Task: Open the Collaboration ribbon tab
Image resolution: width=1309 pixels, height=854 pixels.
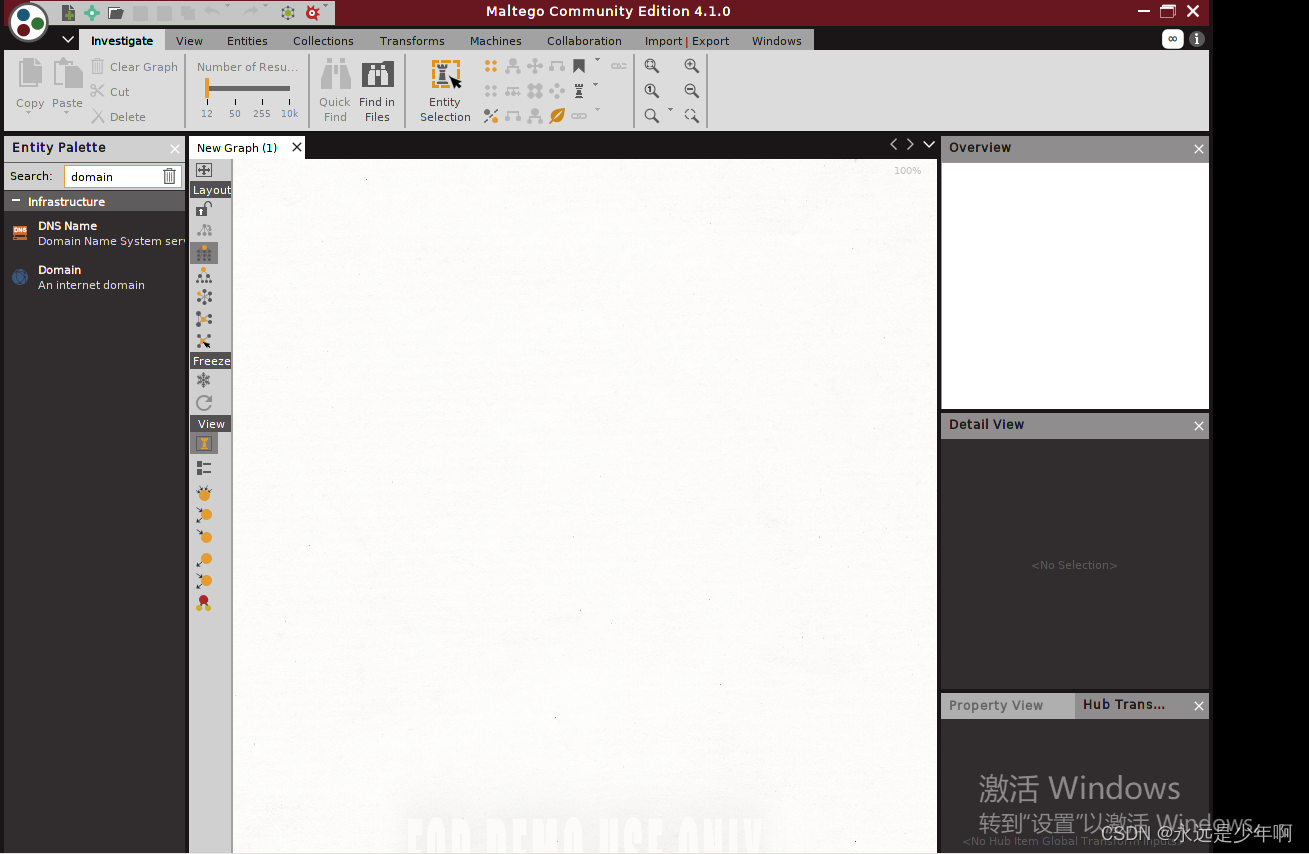Action: tap(584, 41)
